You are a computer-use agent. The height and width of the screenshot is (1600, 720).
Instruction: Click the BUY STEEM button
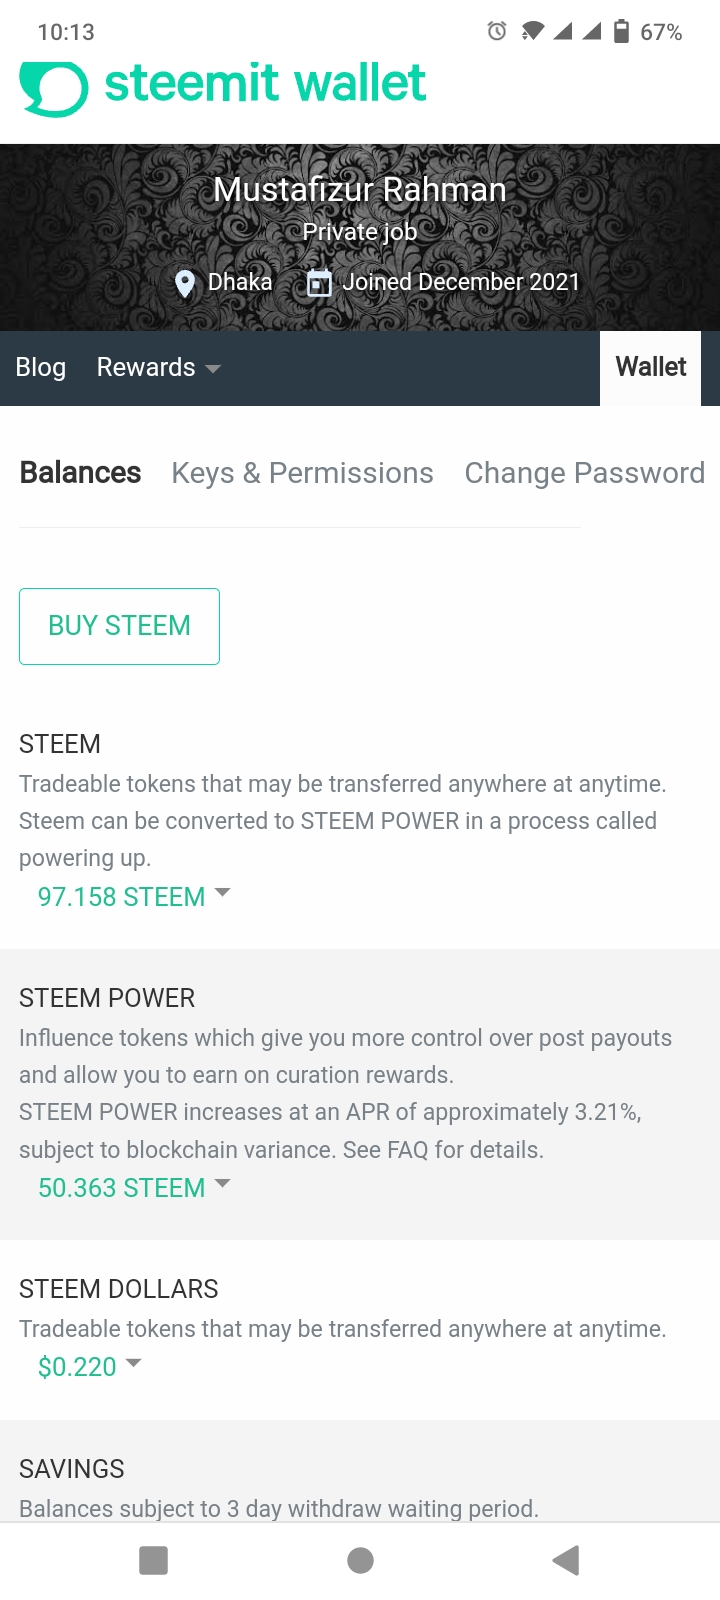(x=119, y=626)
